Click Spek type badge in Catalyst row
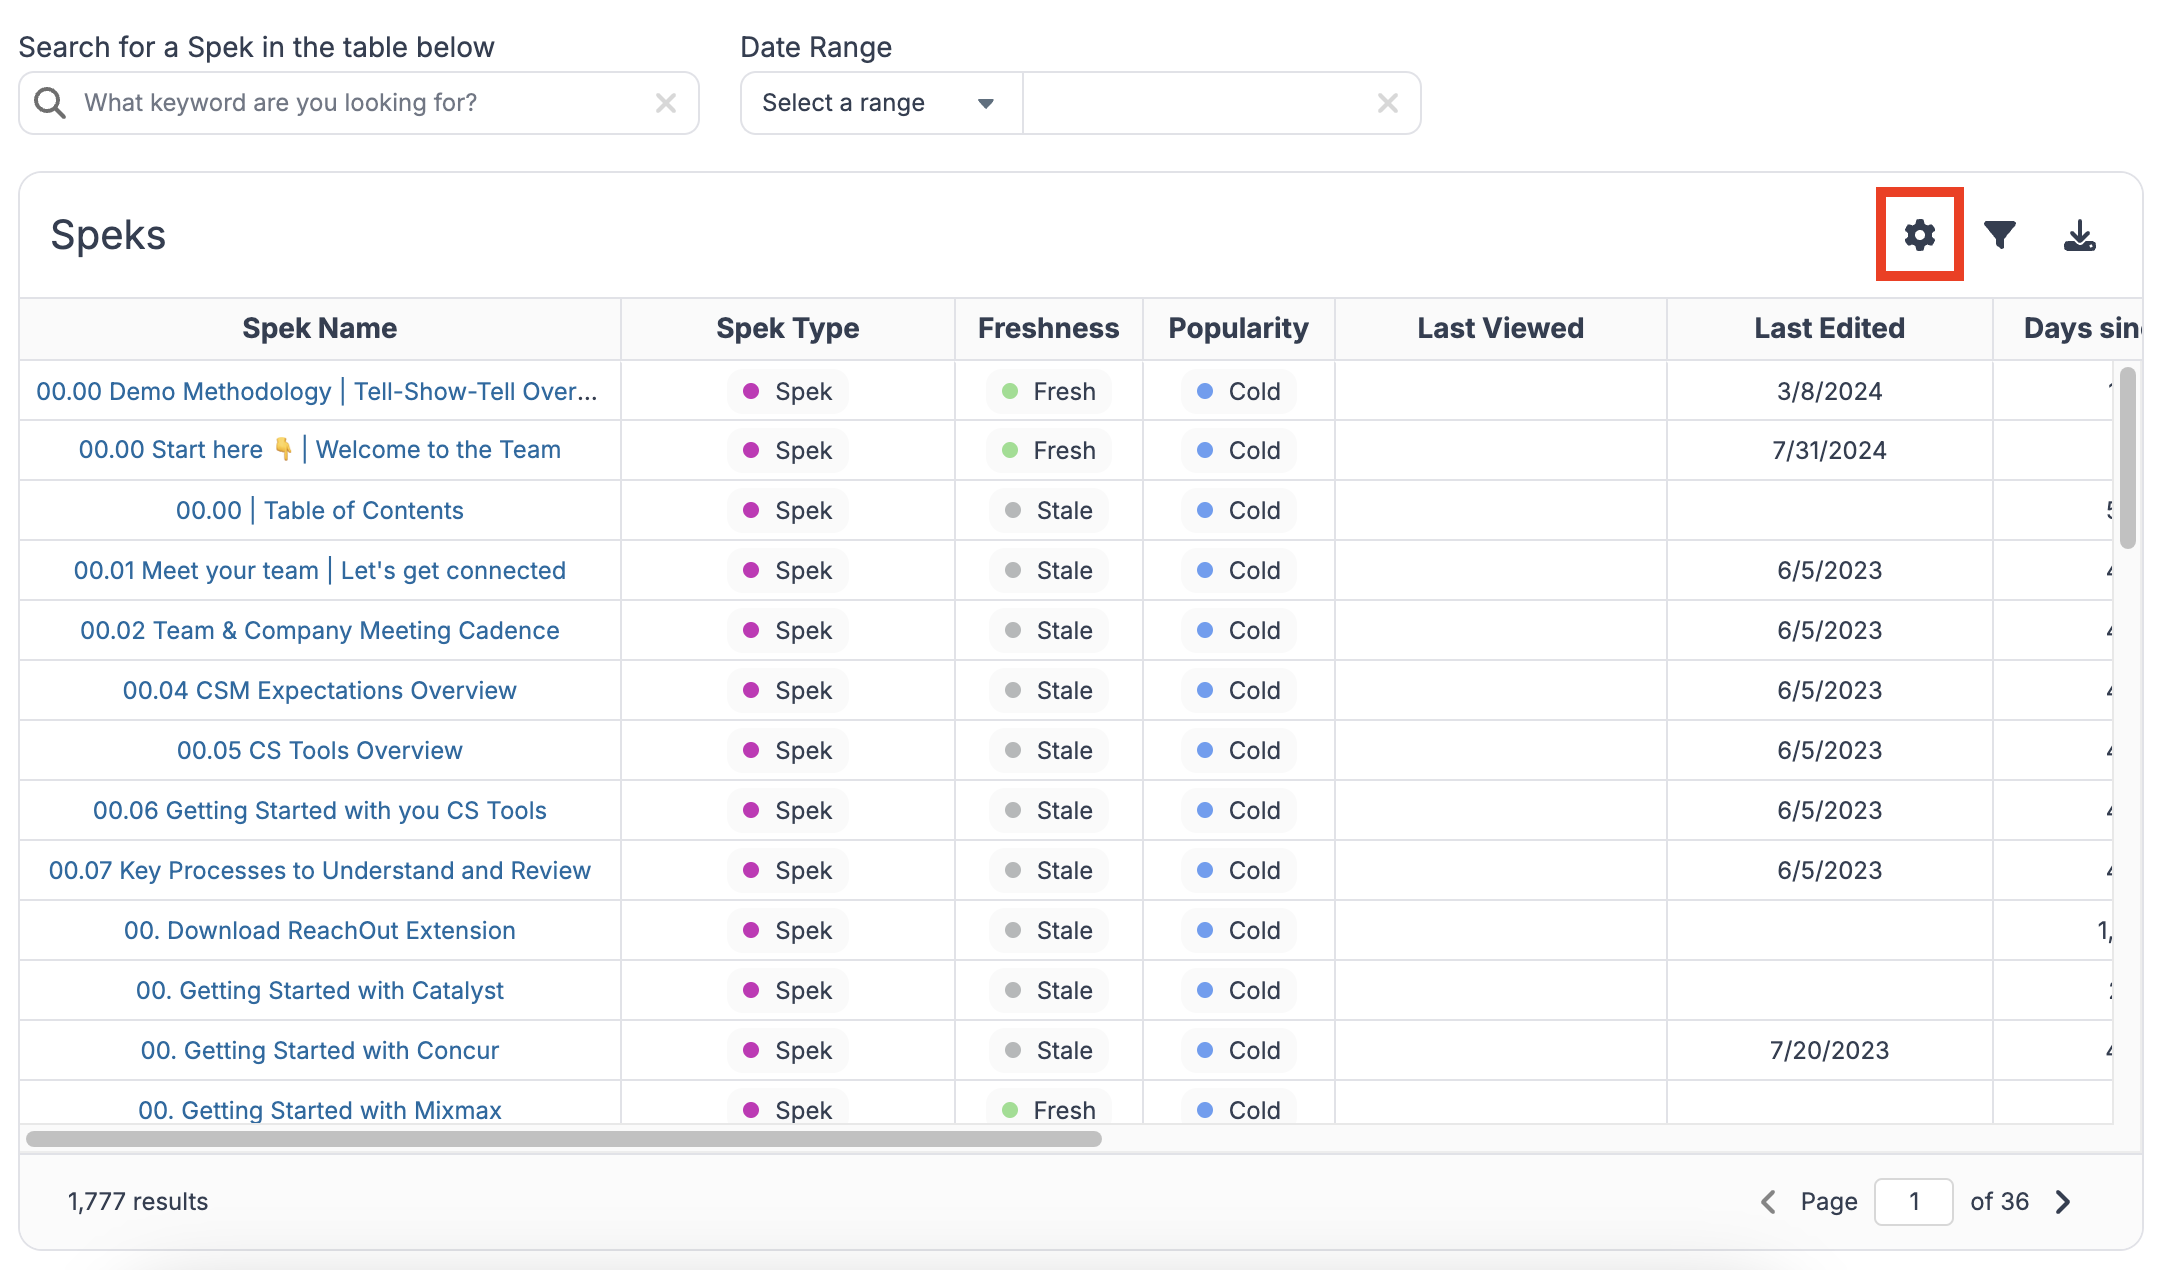This screenshot has height=1270, width=2178. point(788,990)
